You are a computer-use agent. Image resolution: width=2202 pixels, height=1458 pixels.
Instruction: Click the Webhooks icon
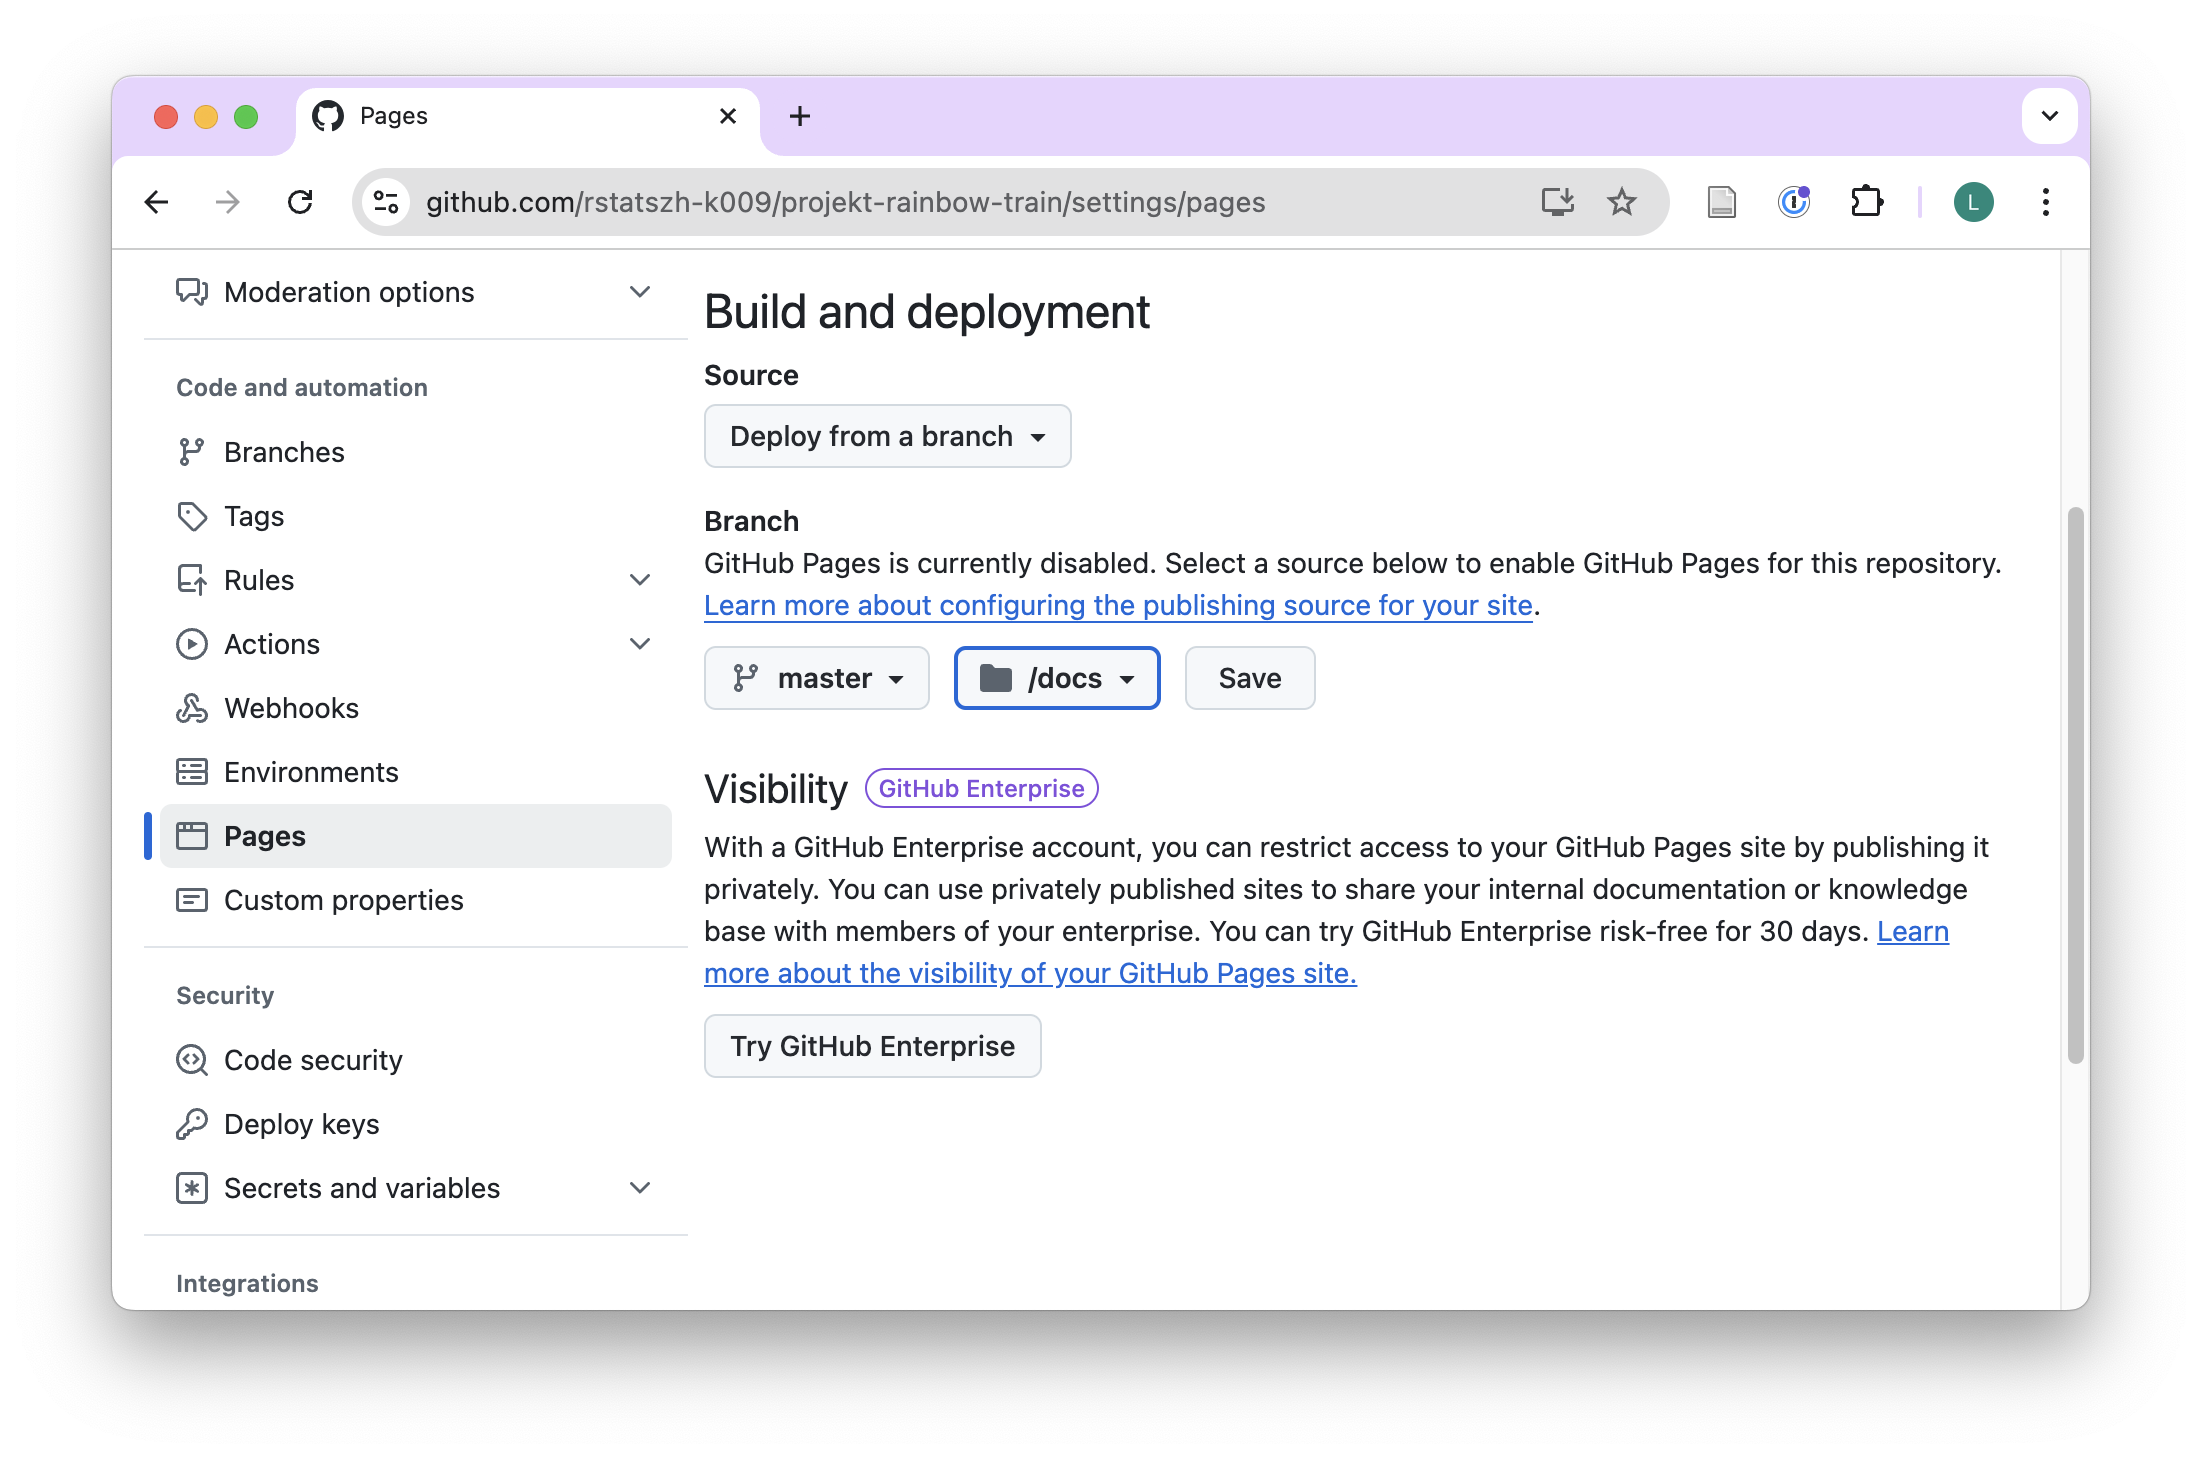pos(192,708)
